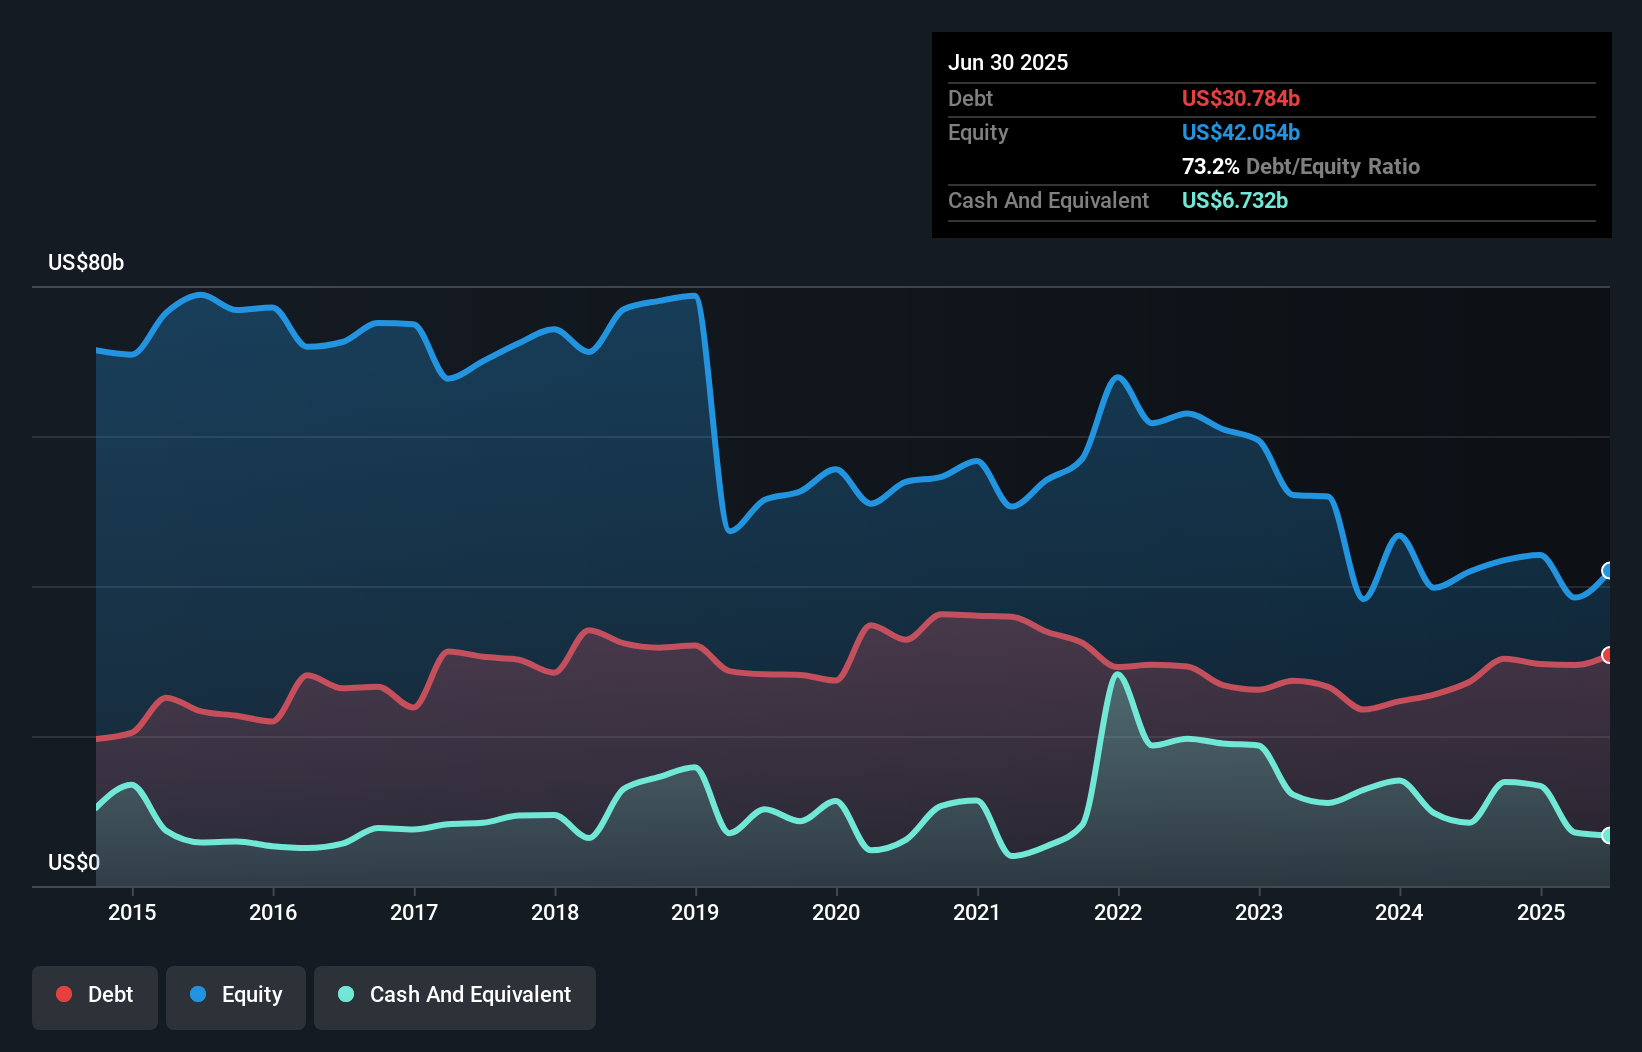Hide the Equity series via the legend
The width and height of the screenshot is (1642, 1052).
click(x=236, y=995)
